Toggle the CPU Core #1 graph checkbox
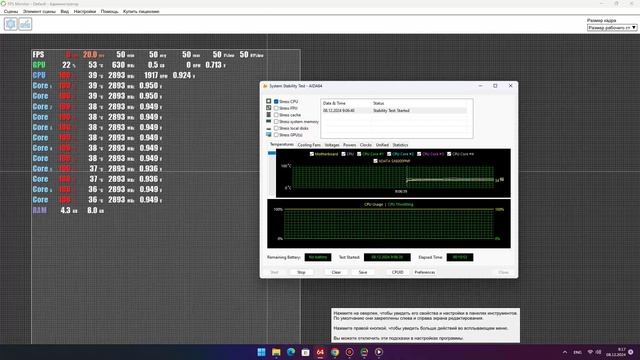The width and height of the screenshot is (640, 360). (x=359, y=154)
